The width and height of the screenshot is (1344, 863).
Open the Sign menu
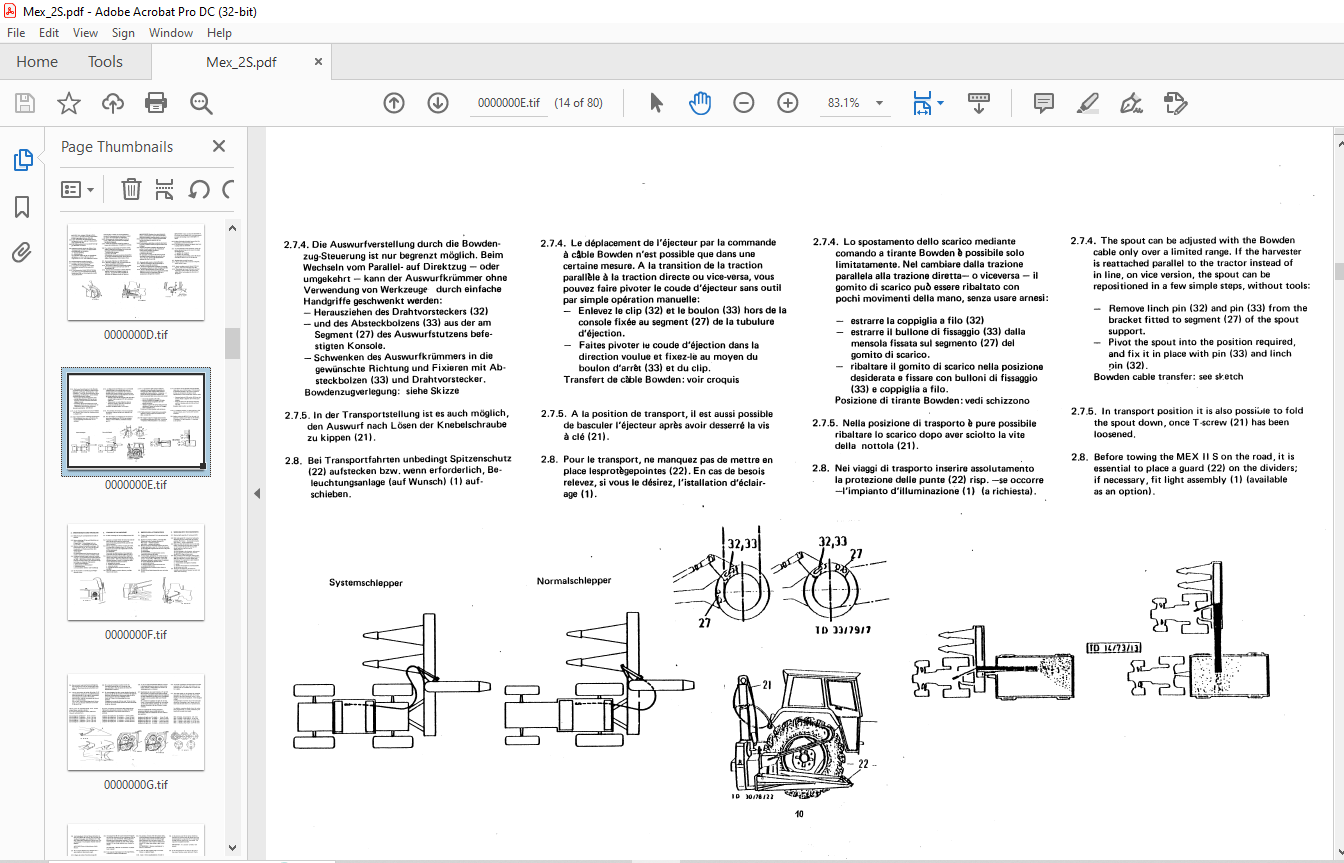123,33
